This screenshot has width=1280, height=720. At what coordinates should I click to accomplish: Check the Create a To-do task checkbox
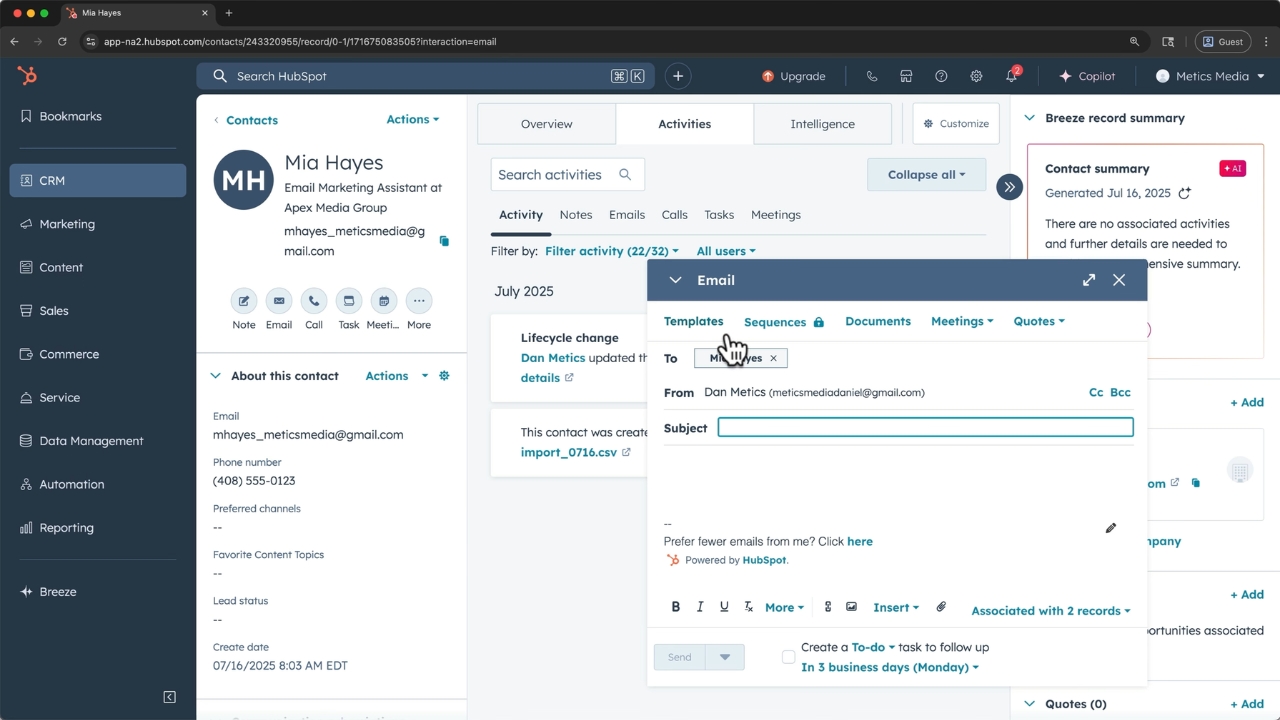coord(788,657)
